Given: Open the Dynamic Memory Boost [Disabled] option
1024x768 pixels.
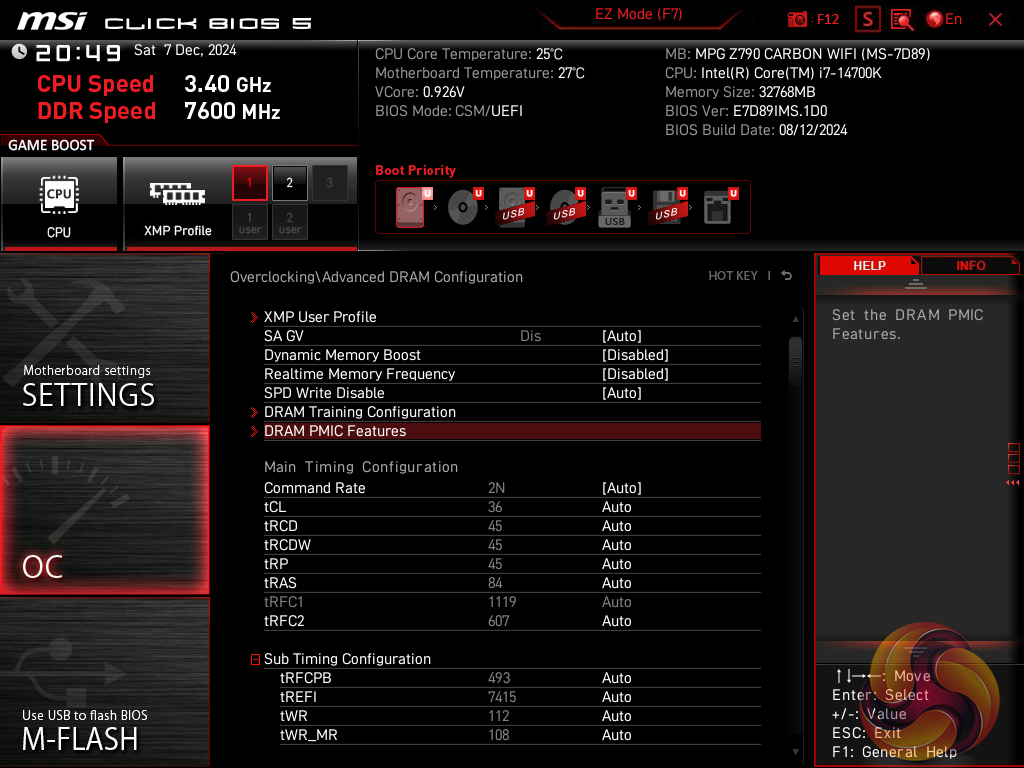Looking at the screenshot, I should coord(635,355).
